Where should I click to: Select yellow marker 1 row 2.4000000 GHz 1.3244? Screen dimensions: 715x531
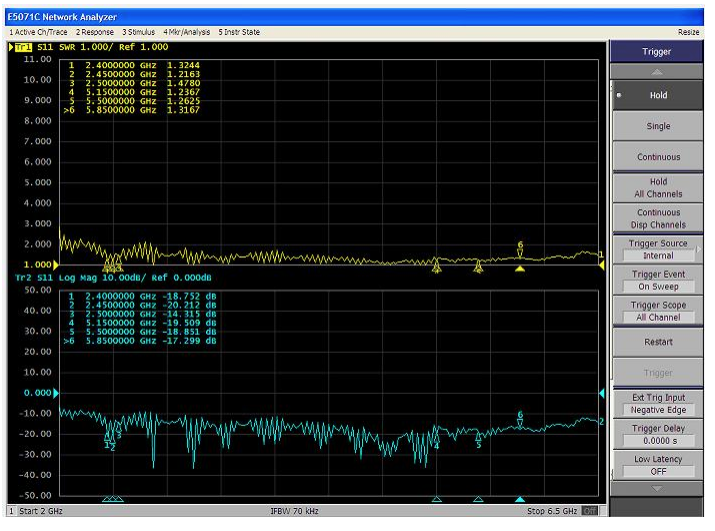tap(134, 65)
